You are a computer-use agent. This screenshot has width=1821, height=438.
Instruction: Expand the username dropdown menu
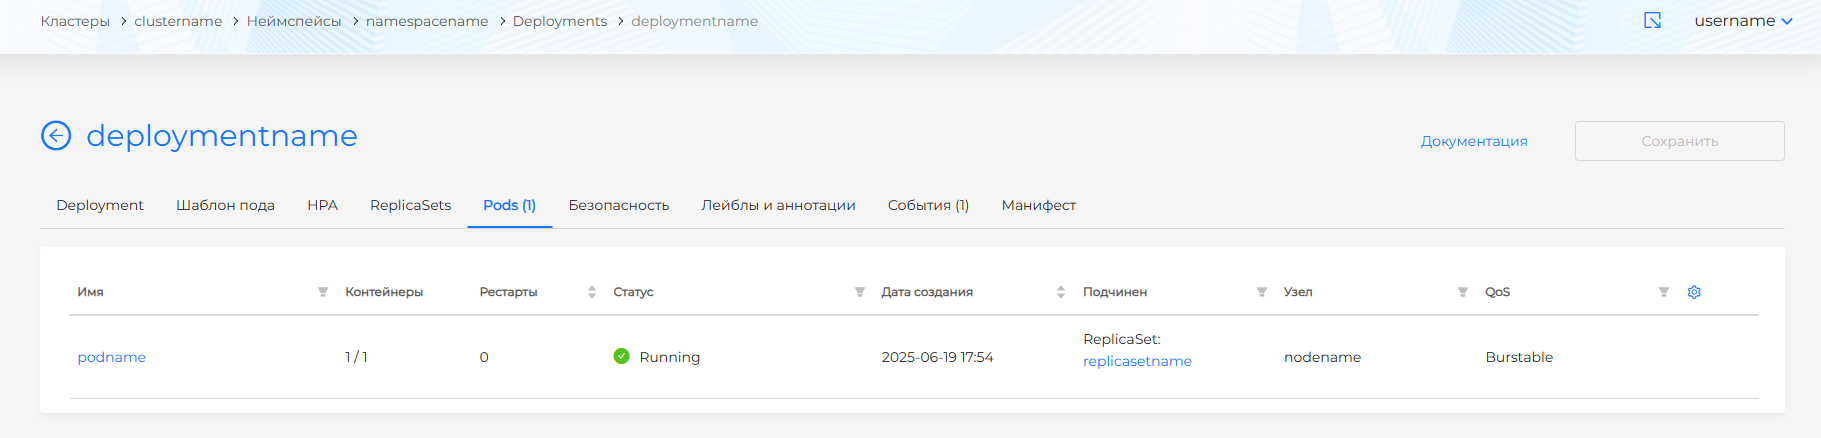[1743, 21]
